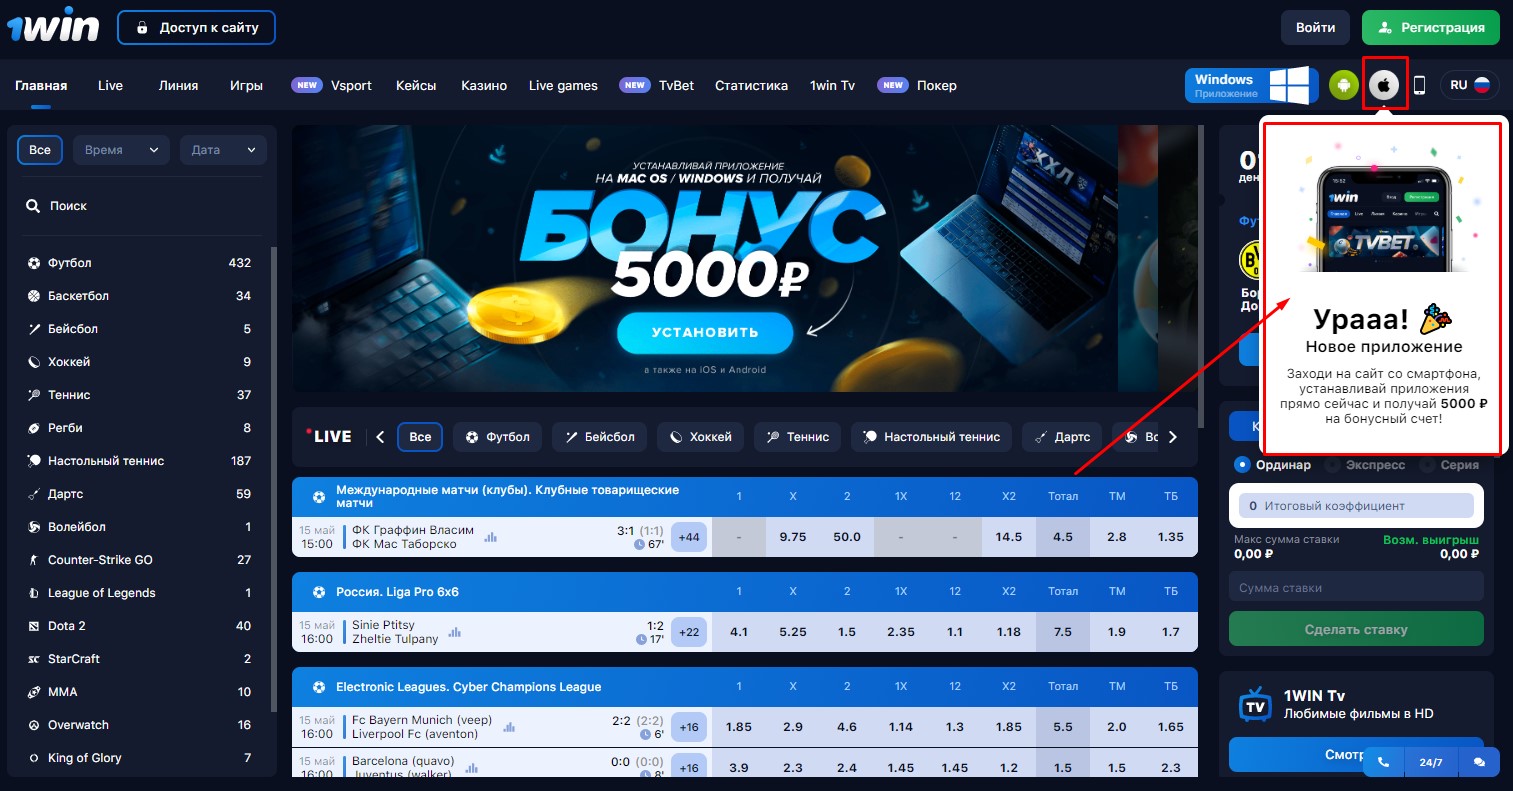Open the Казино section in the navigation

click(483, 85)
